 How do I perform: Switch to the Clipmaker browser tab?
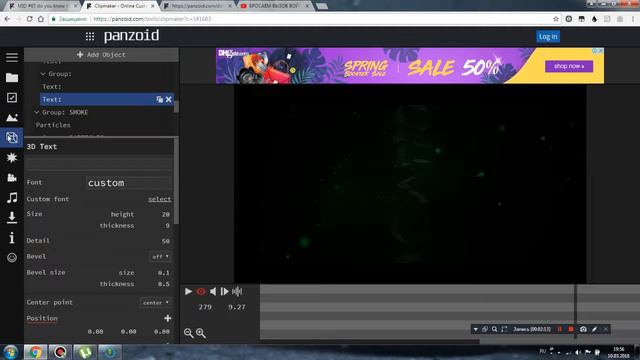pos(120,6)
